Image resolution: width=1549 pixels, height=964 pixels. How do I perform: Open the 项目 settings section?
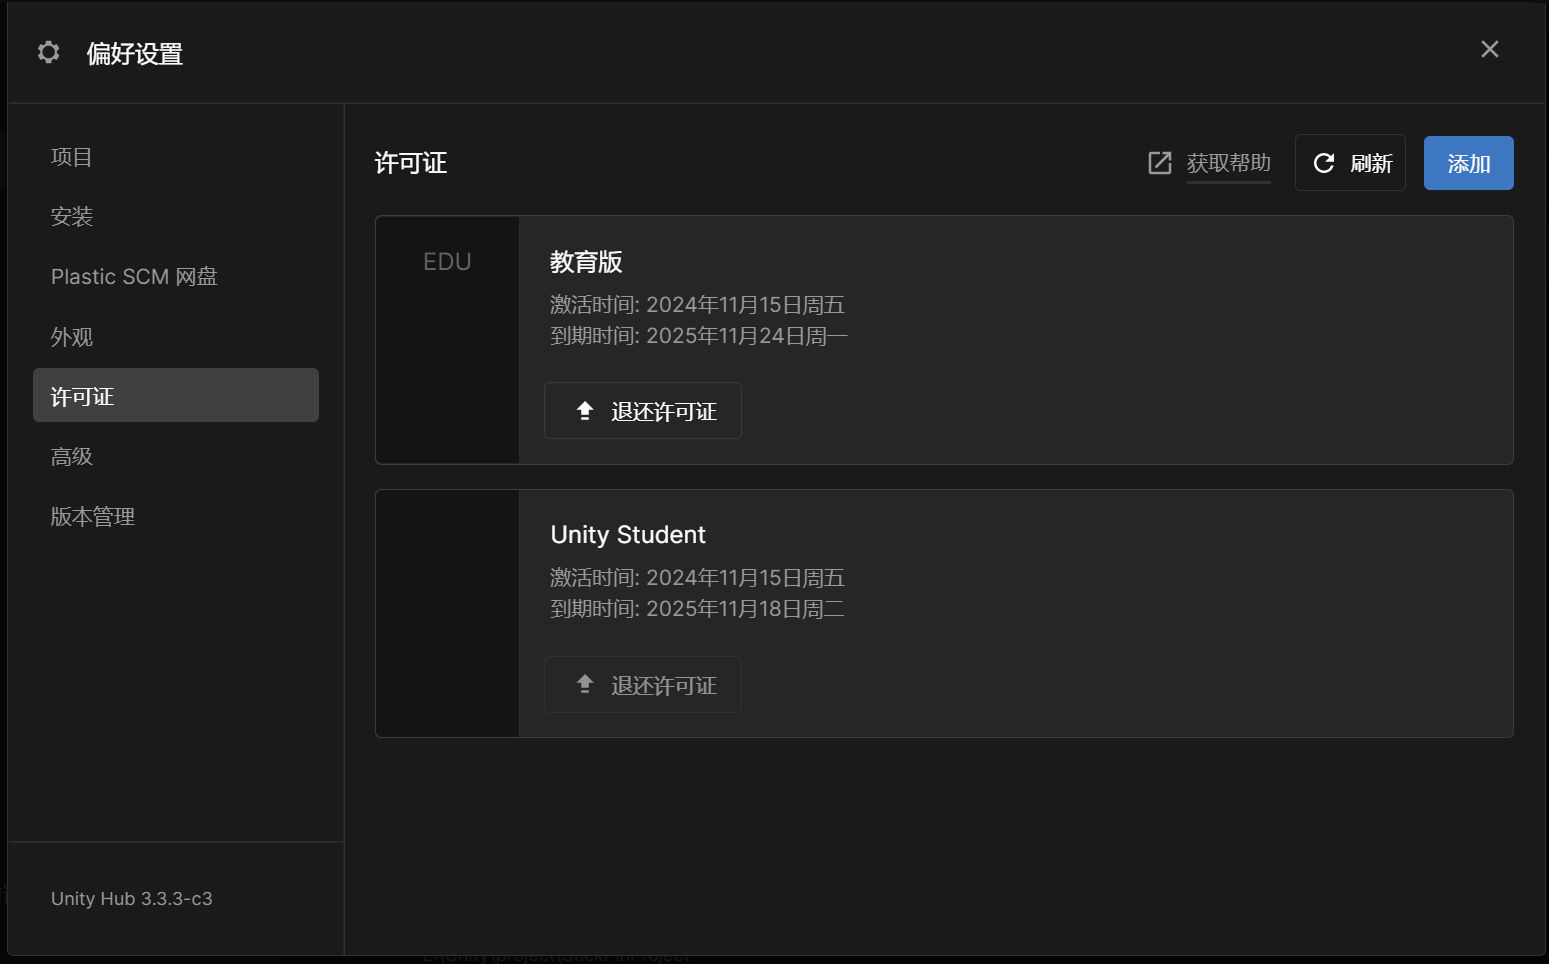(x=72, y=157)
